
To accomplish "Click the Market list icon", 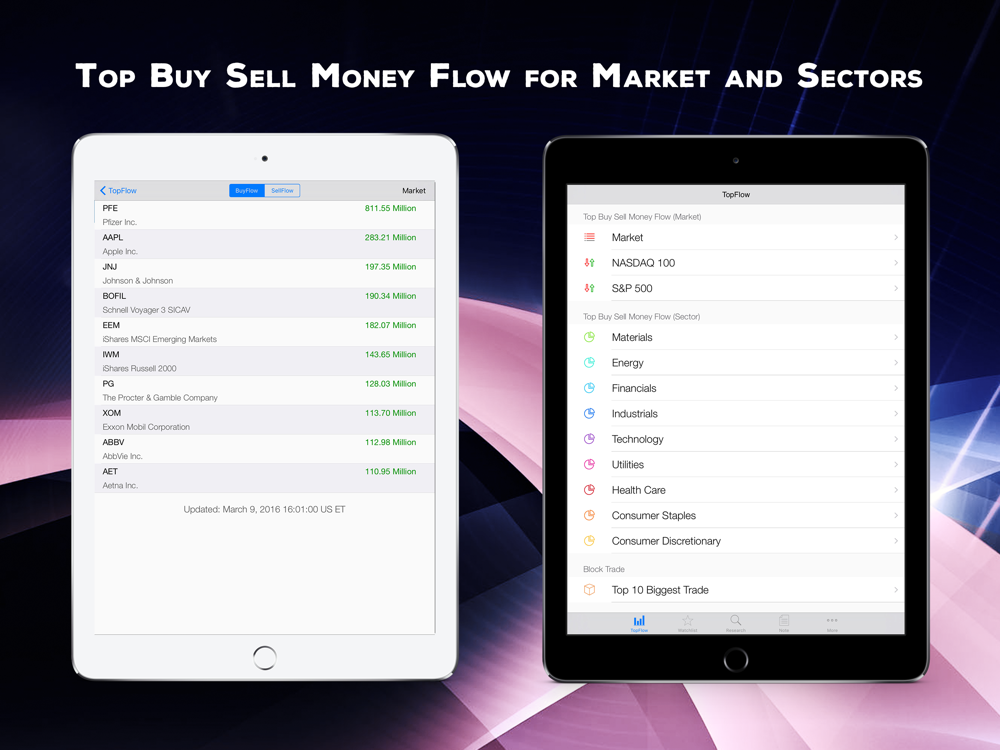I will [x=589, y=237].
